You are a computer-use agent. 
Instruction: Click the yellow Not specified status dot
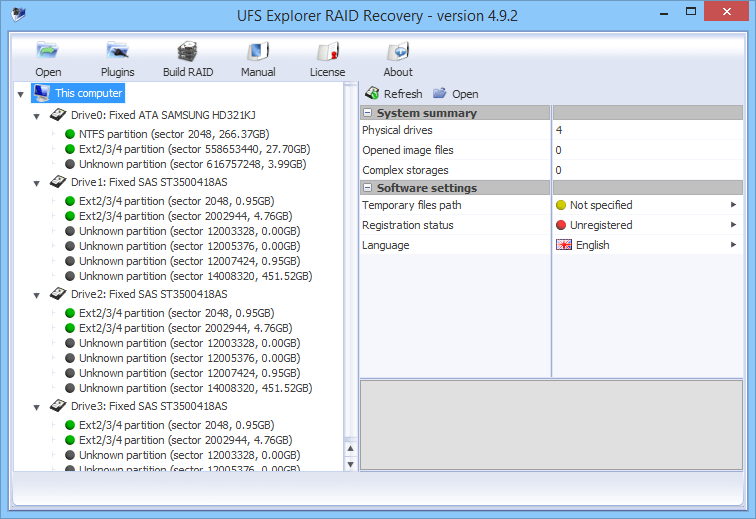(561, 205)
